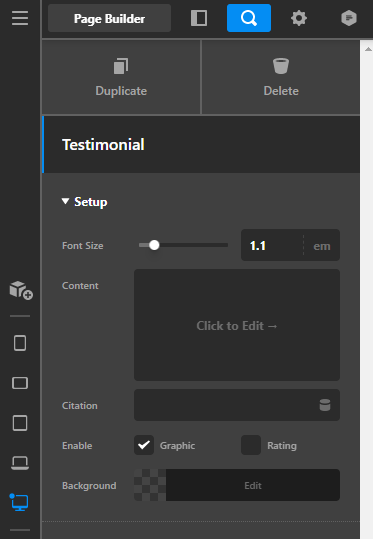Open the add elements cube icon
373x539 pixels.
tap(21, 290)
